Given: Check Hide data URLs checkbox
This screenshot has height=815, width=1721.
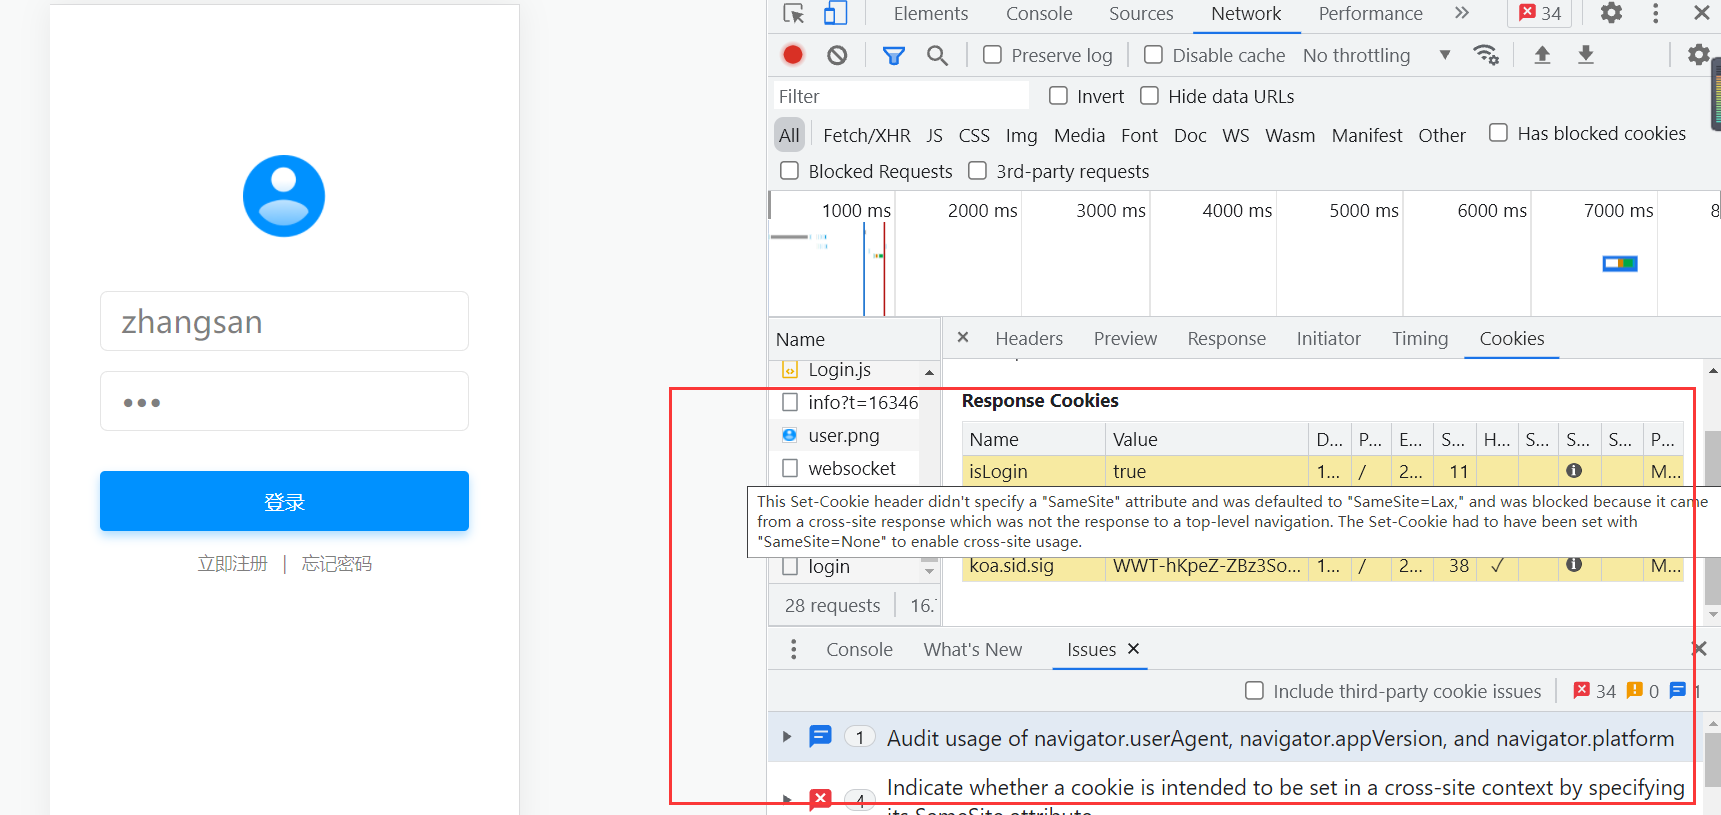Looking at the screenshot, I should 1149,95.
